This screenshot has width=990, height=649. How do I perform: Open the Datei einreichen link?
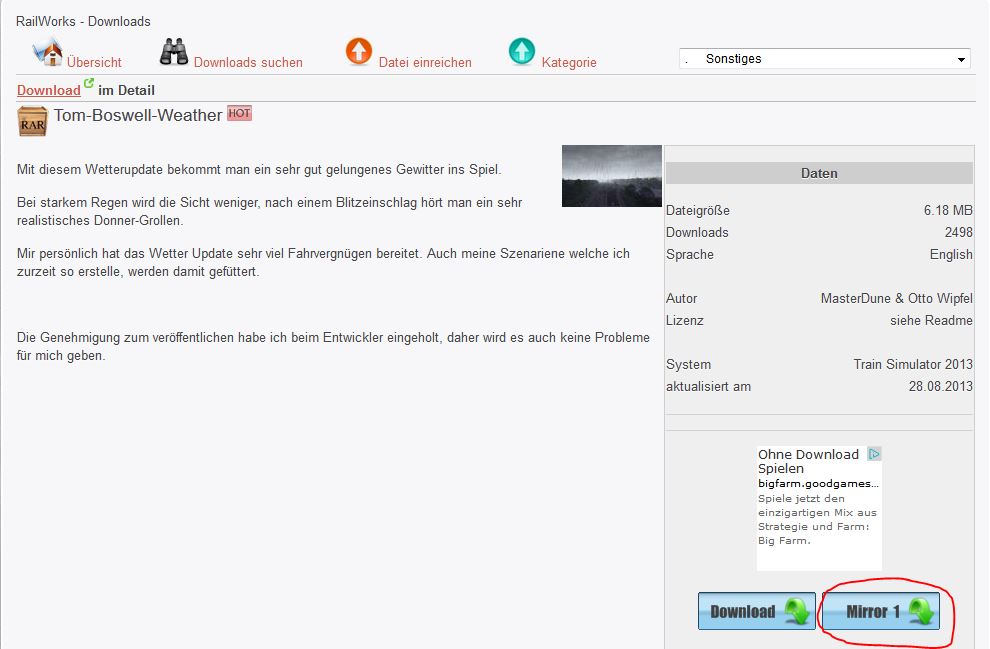425,63
